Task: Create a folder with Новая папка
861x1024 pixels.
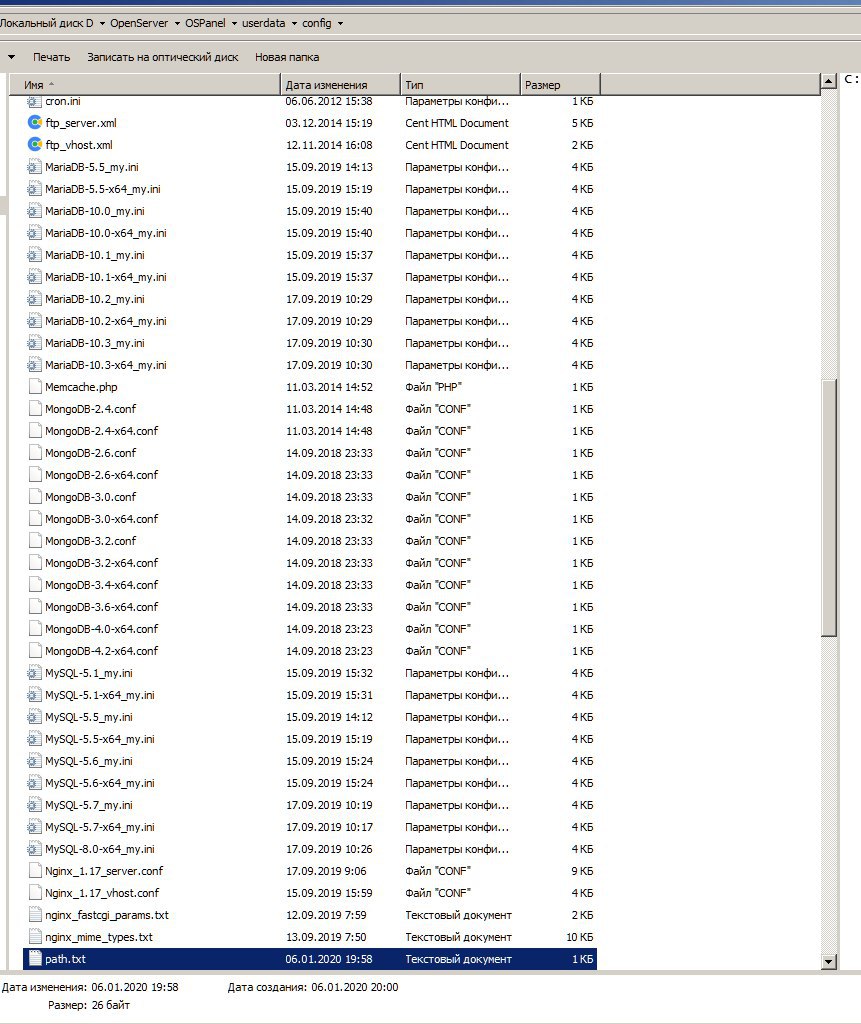Action: click(x=287, y=57)
